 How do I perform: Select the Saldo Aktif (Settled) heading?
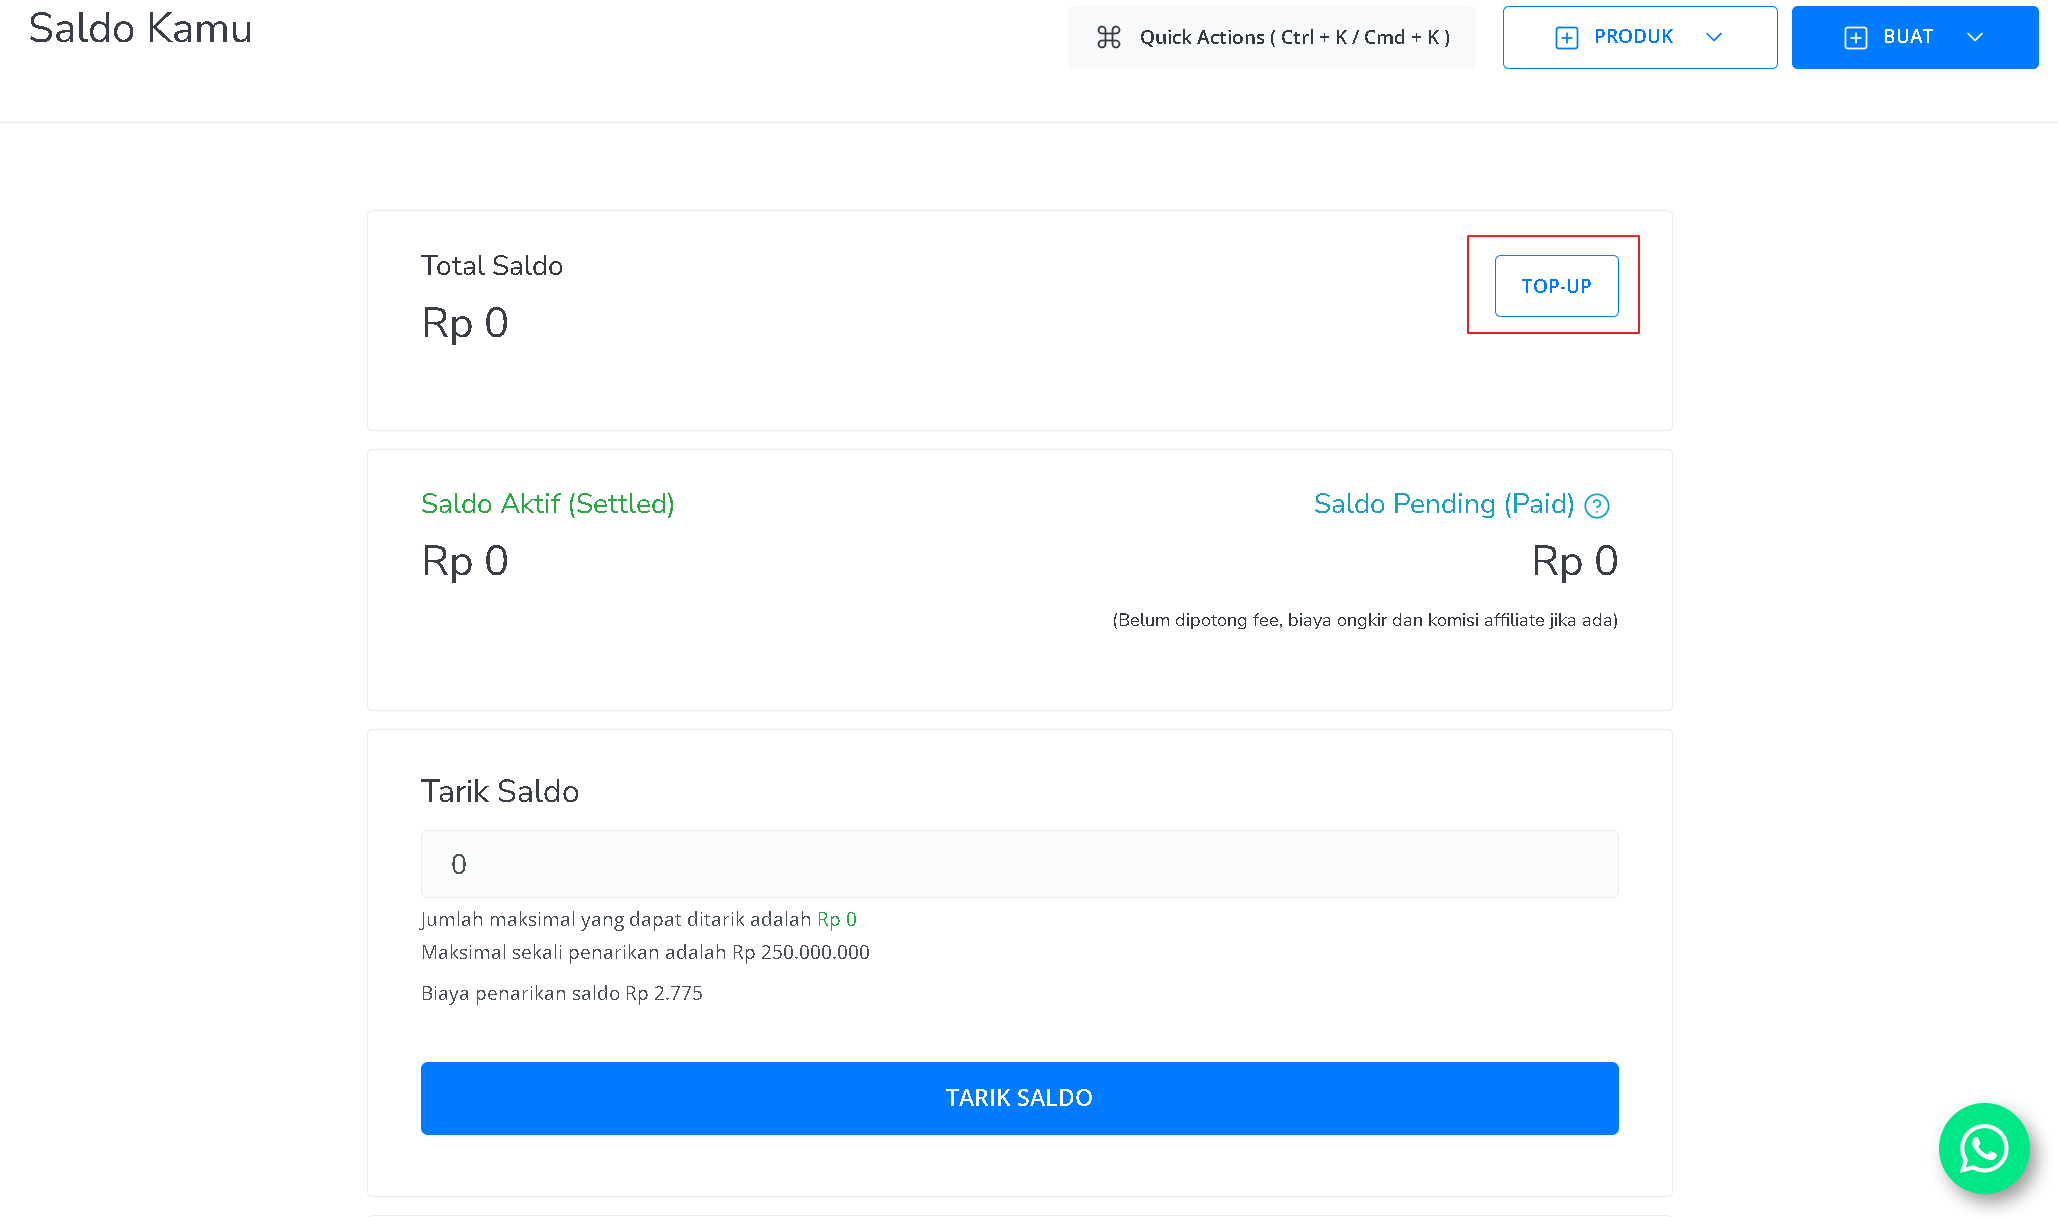[x=548, y=504]
